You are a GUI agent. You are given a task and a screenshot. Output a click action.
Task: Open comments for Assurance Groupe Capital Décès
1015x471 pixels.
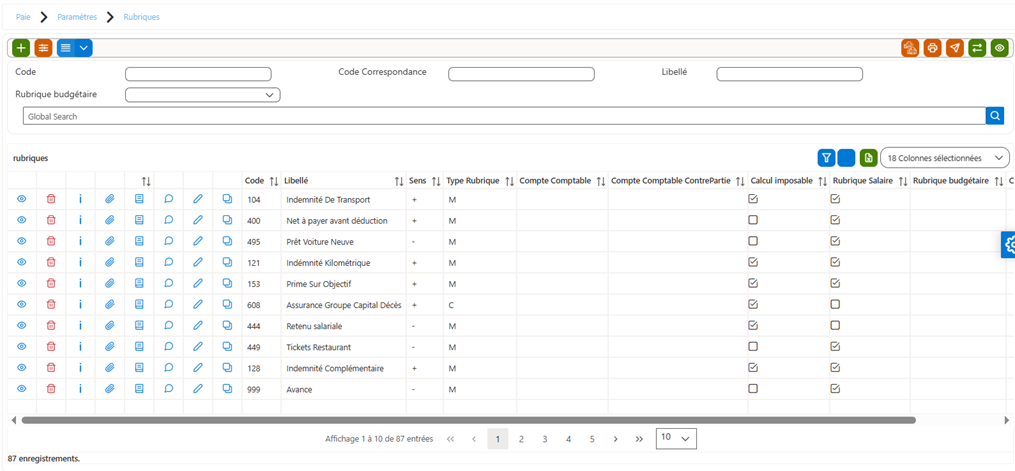click(168, 304)
